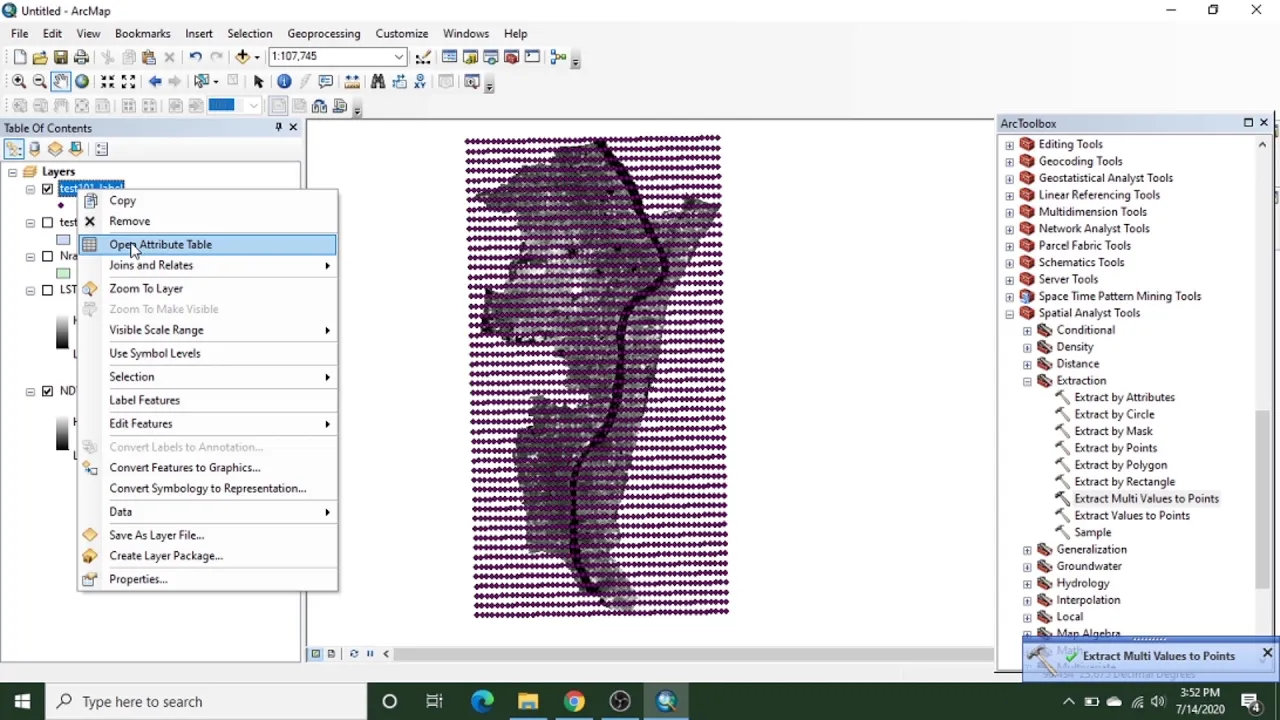Switch to List By Visibility view
Viewport: 1280px width, 720px height.
[55, 149]
